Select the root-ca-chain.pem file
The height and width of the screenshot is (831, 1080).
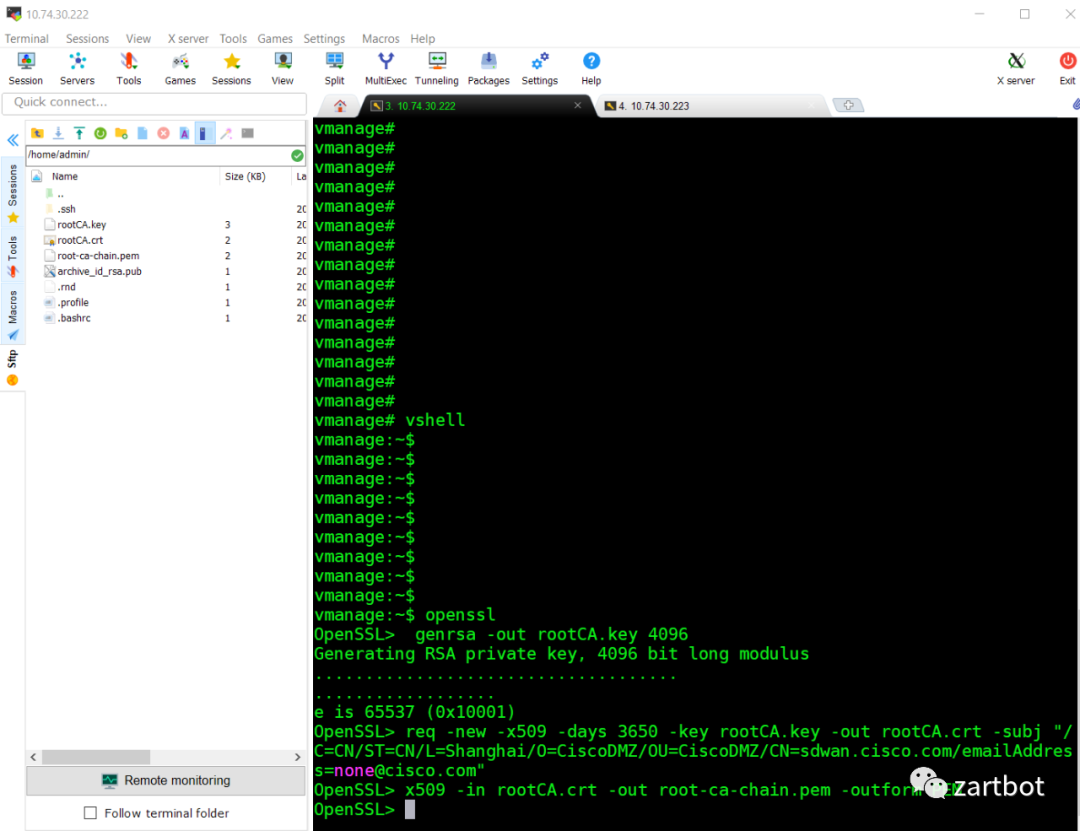click(98, 256)
